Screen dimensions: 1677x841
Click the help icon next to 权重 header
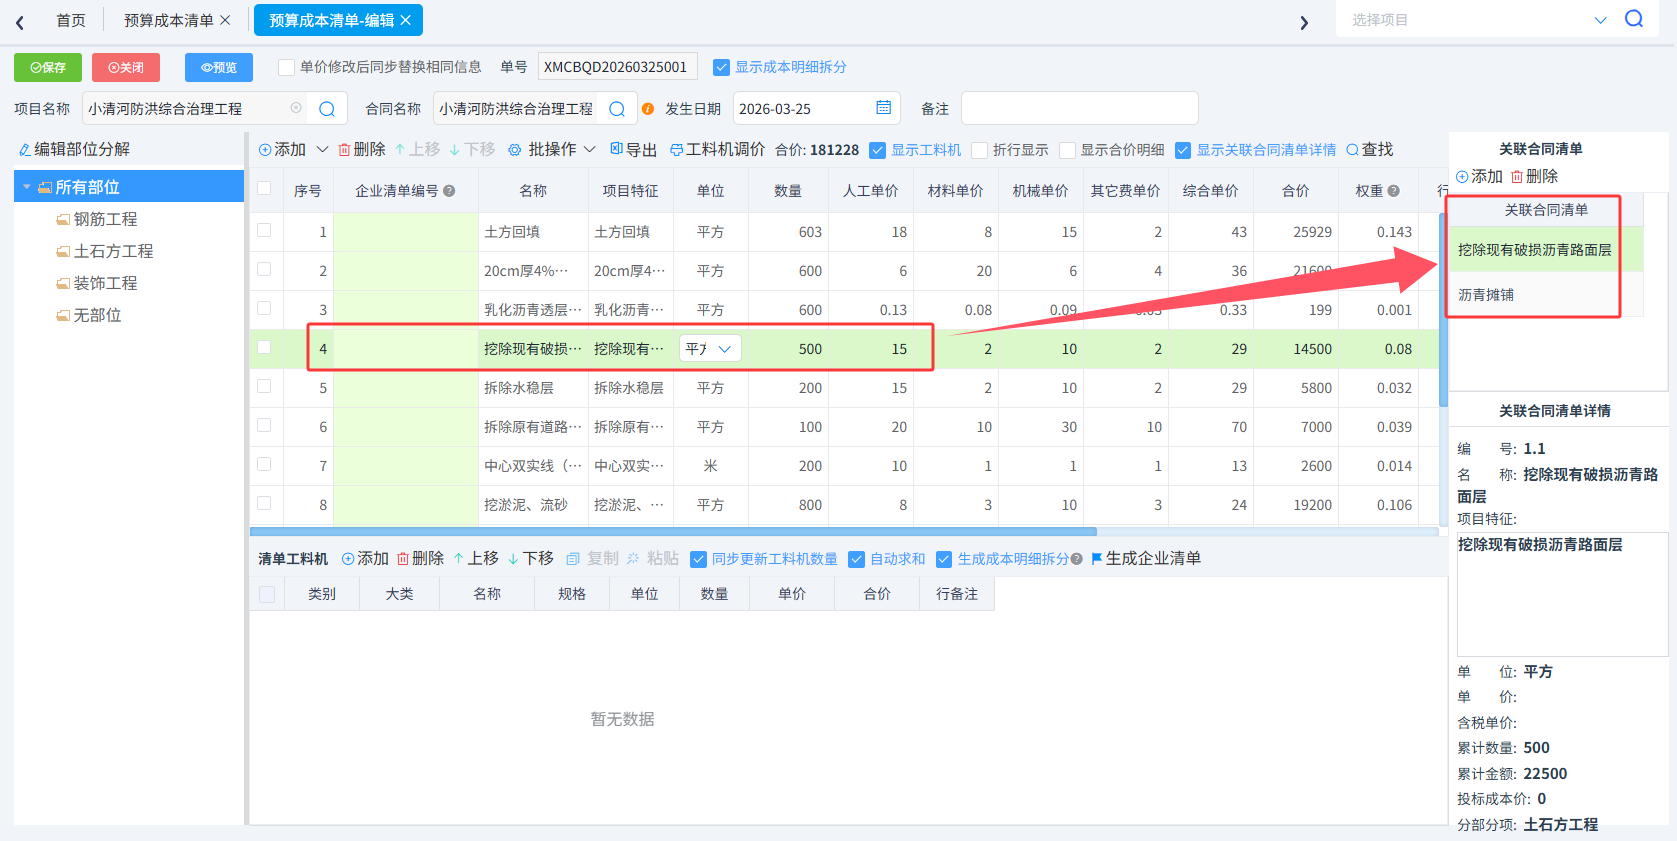[x=1394, y=191]
